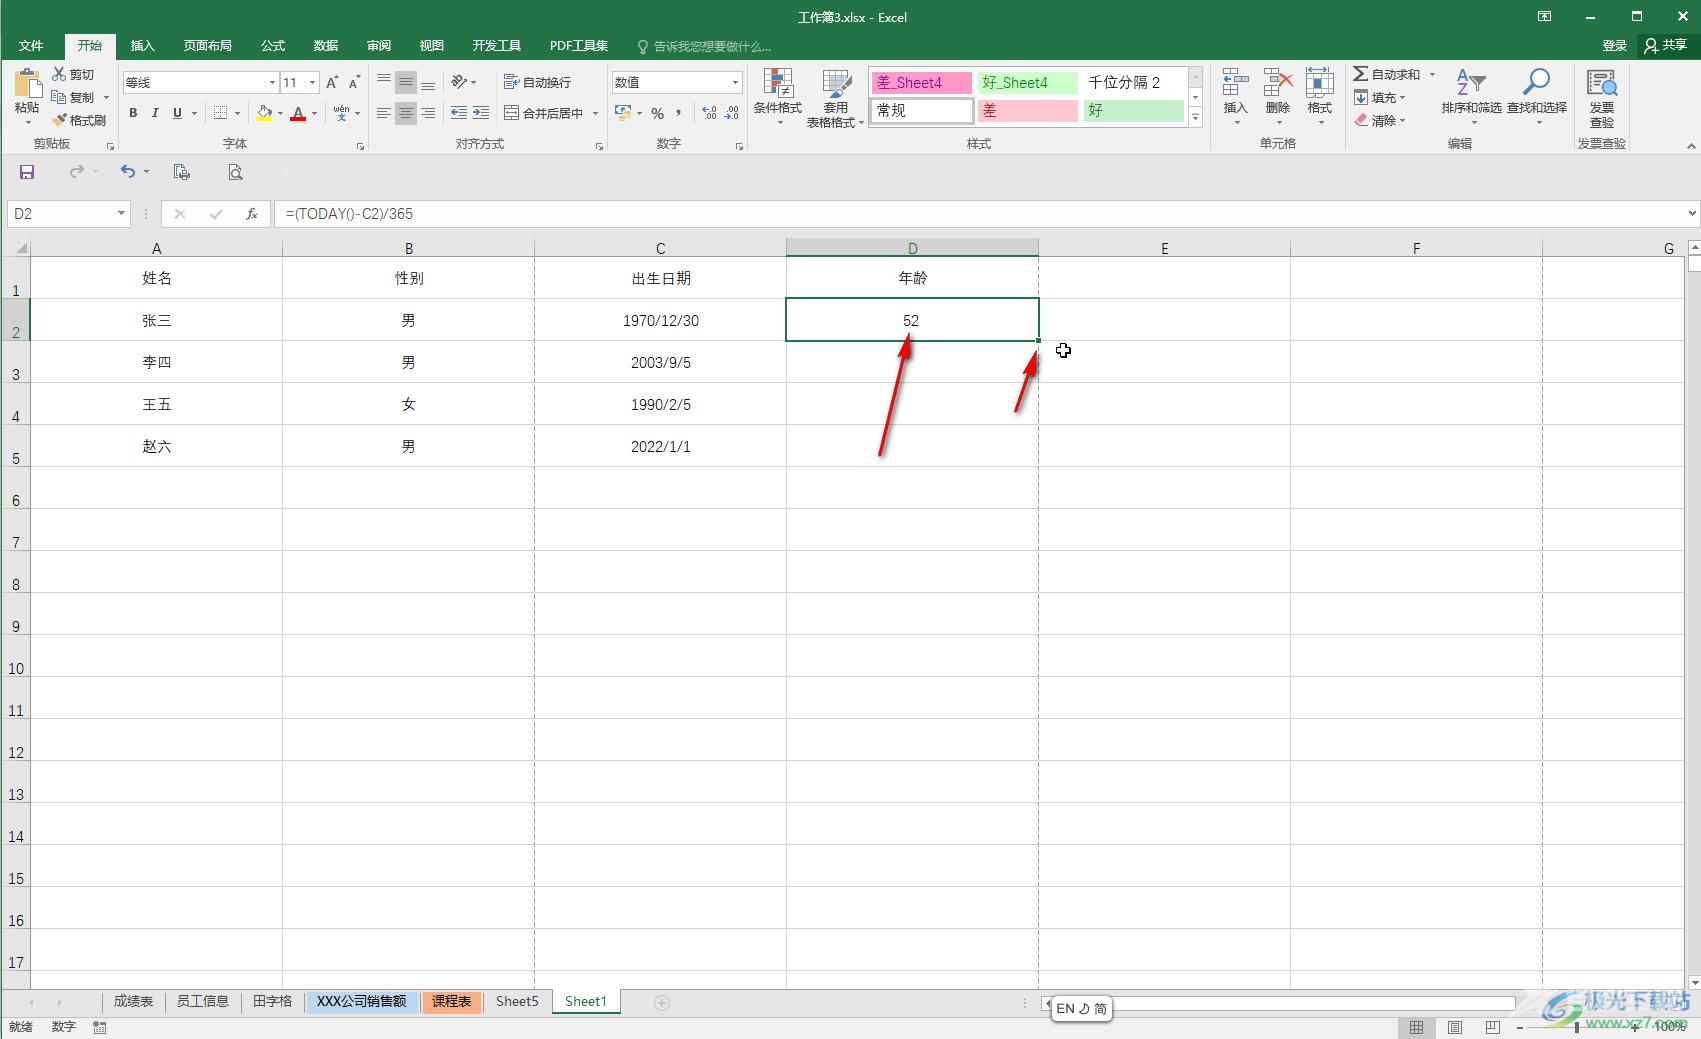Expand the formula bar
1701x1039 pixels.
(1692, 213)
